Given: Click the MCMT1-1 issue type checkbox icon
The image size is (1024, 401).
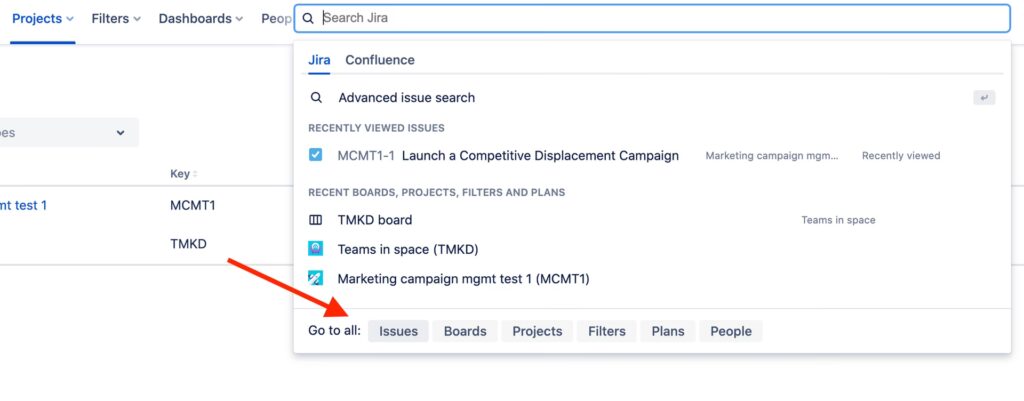Looking at the screenshot, I should click(x=316, y=156).
